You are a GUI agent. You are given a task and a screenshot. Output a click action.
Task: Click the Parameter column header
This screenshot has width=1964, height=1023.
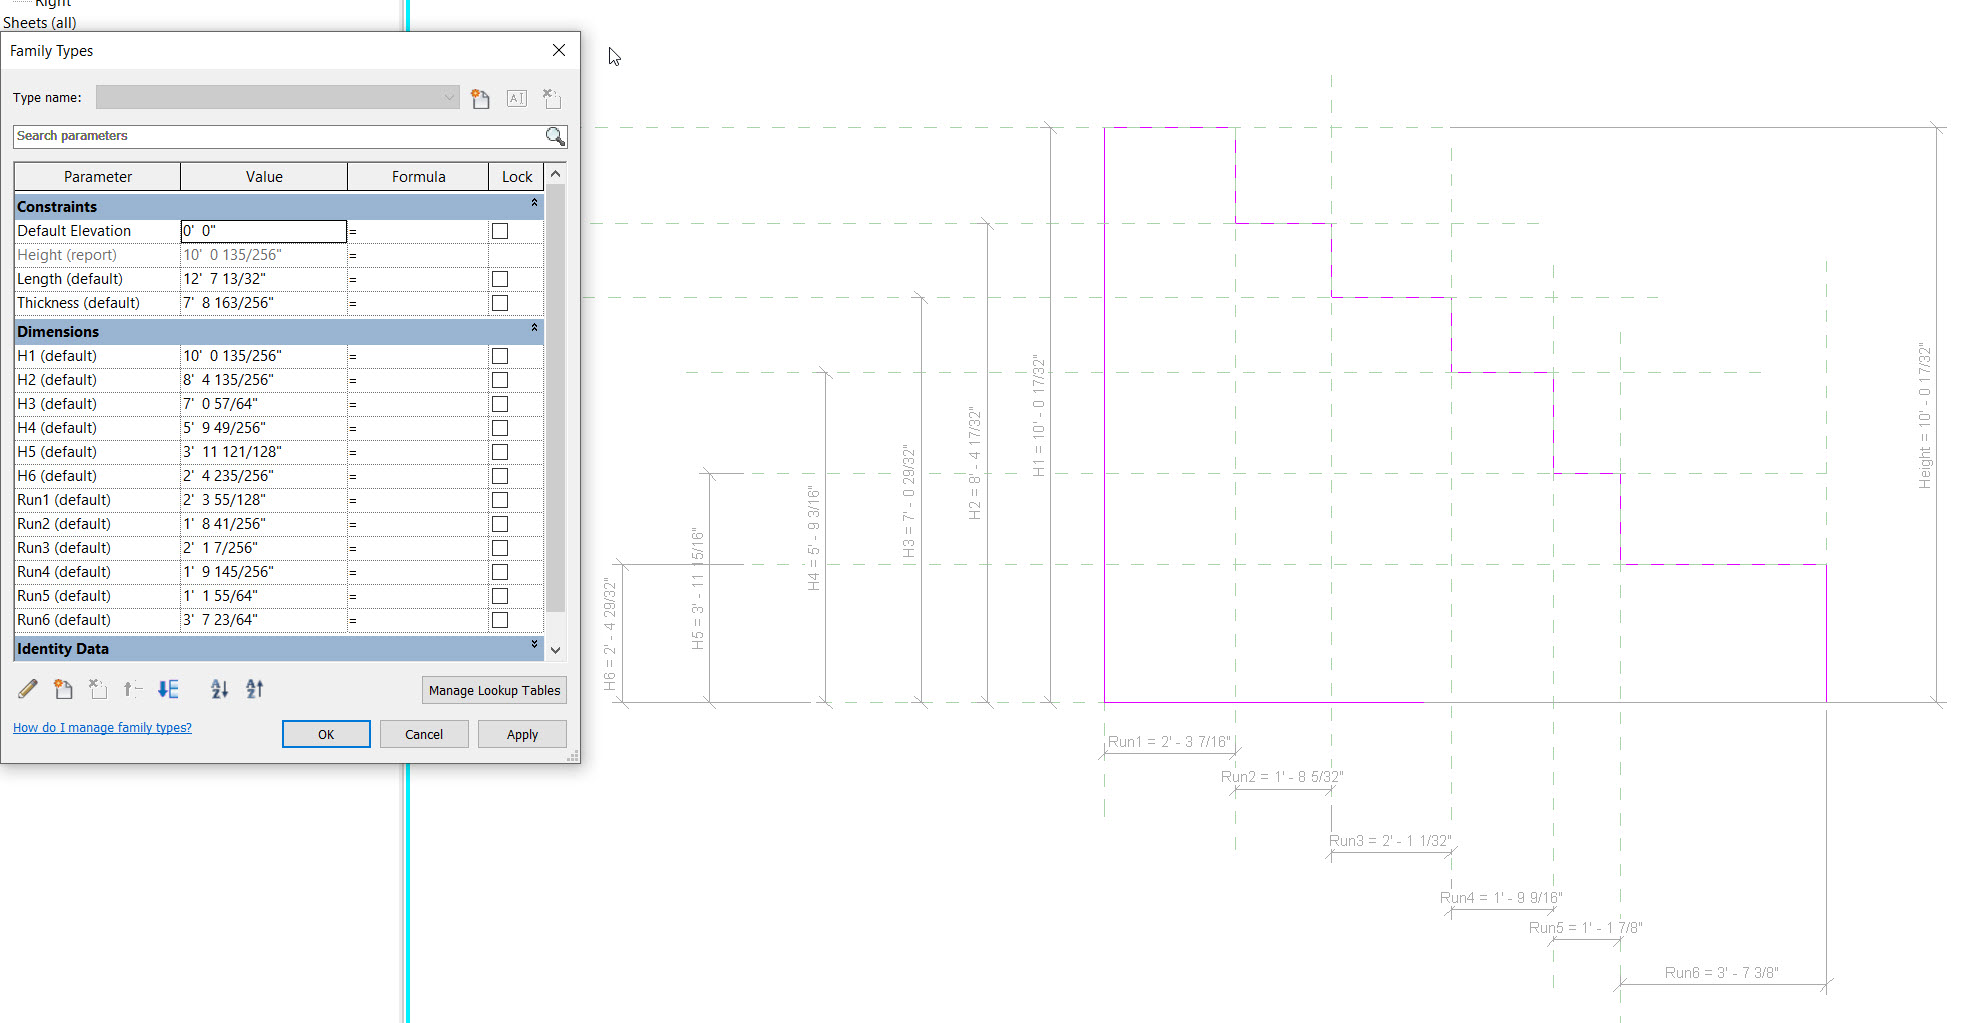point(98,177)
